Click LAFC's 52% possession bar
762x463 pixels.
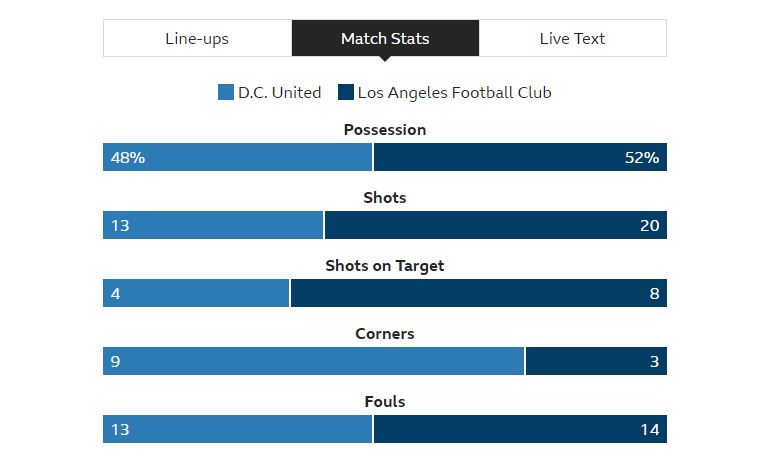pos(520,157)
